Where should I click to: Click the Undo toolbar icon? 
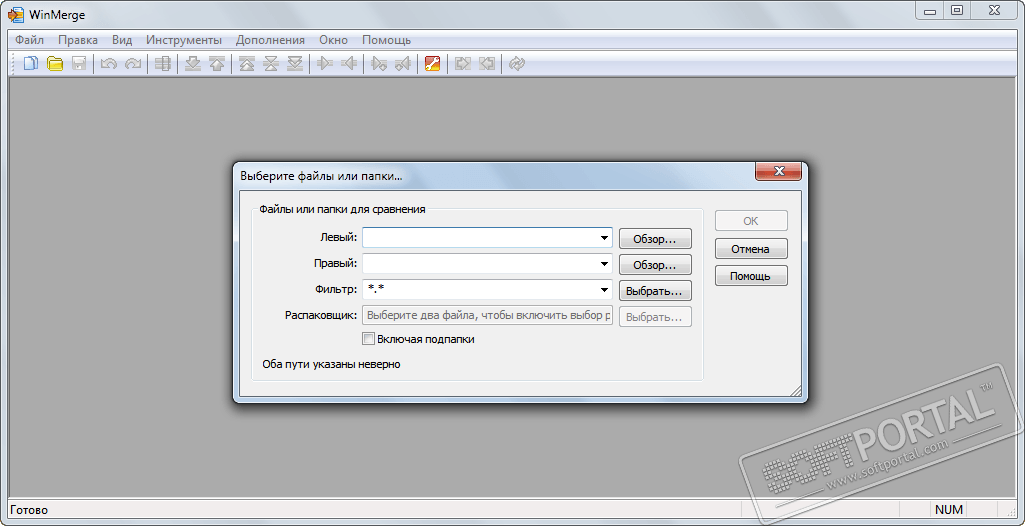point(109,63)
